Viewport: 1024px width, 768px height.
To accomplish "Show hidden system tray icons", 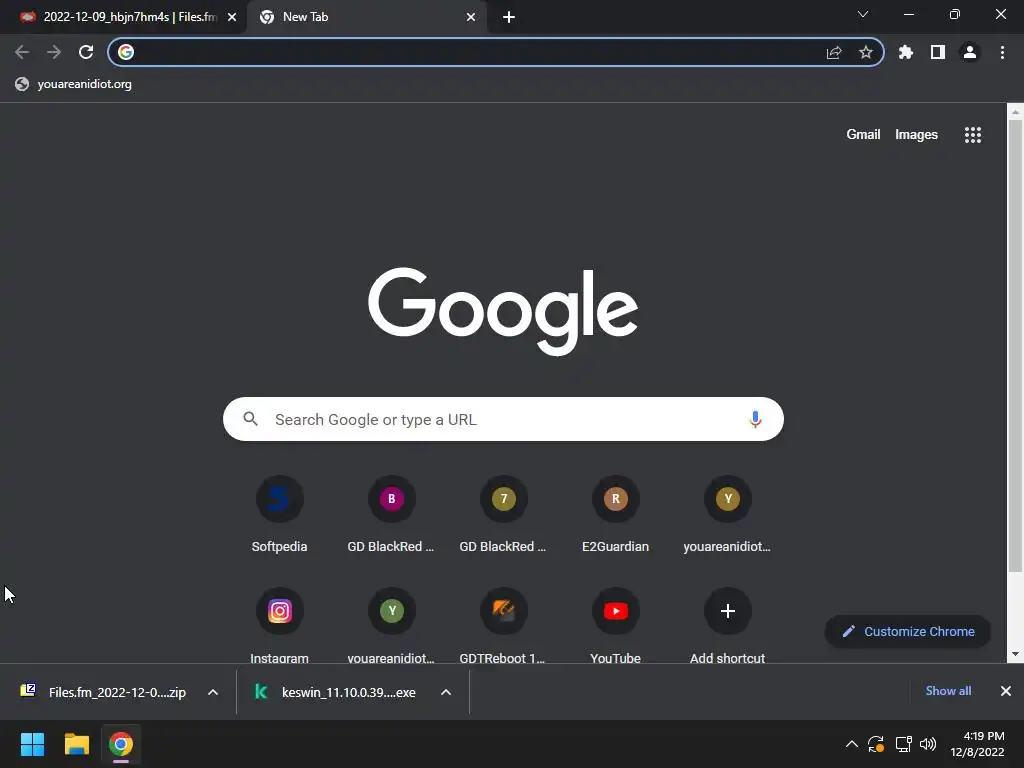I will (852, 744).
